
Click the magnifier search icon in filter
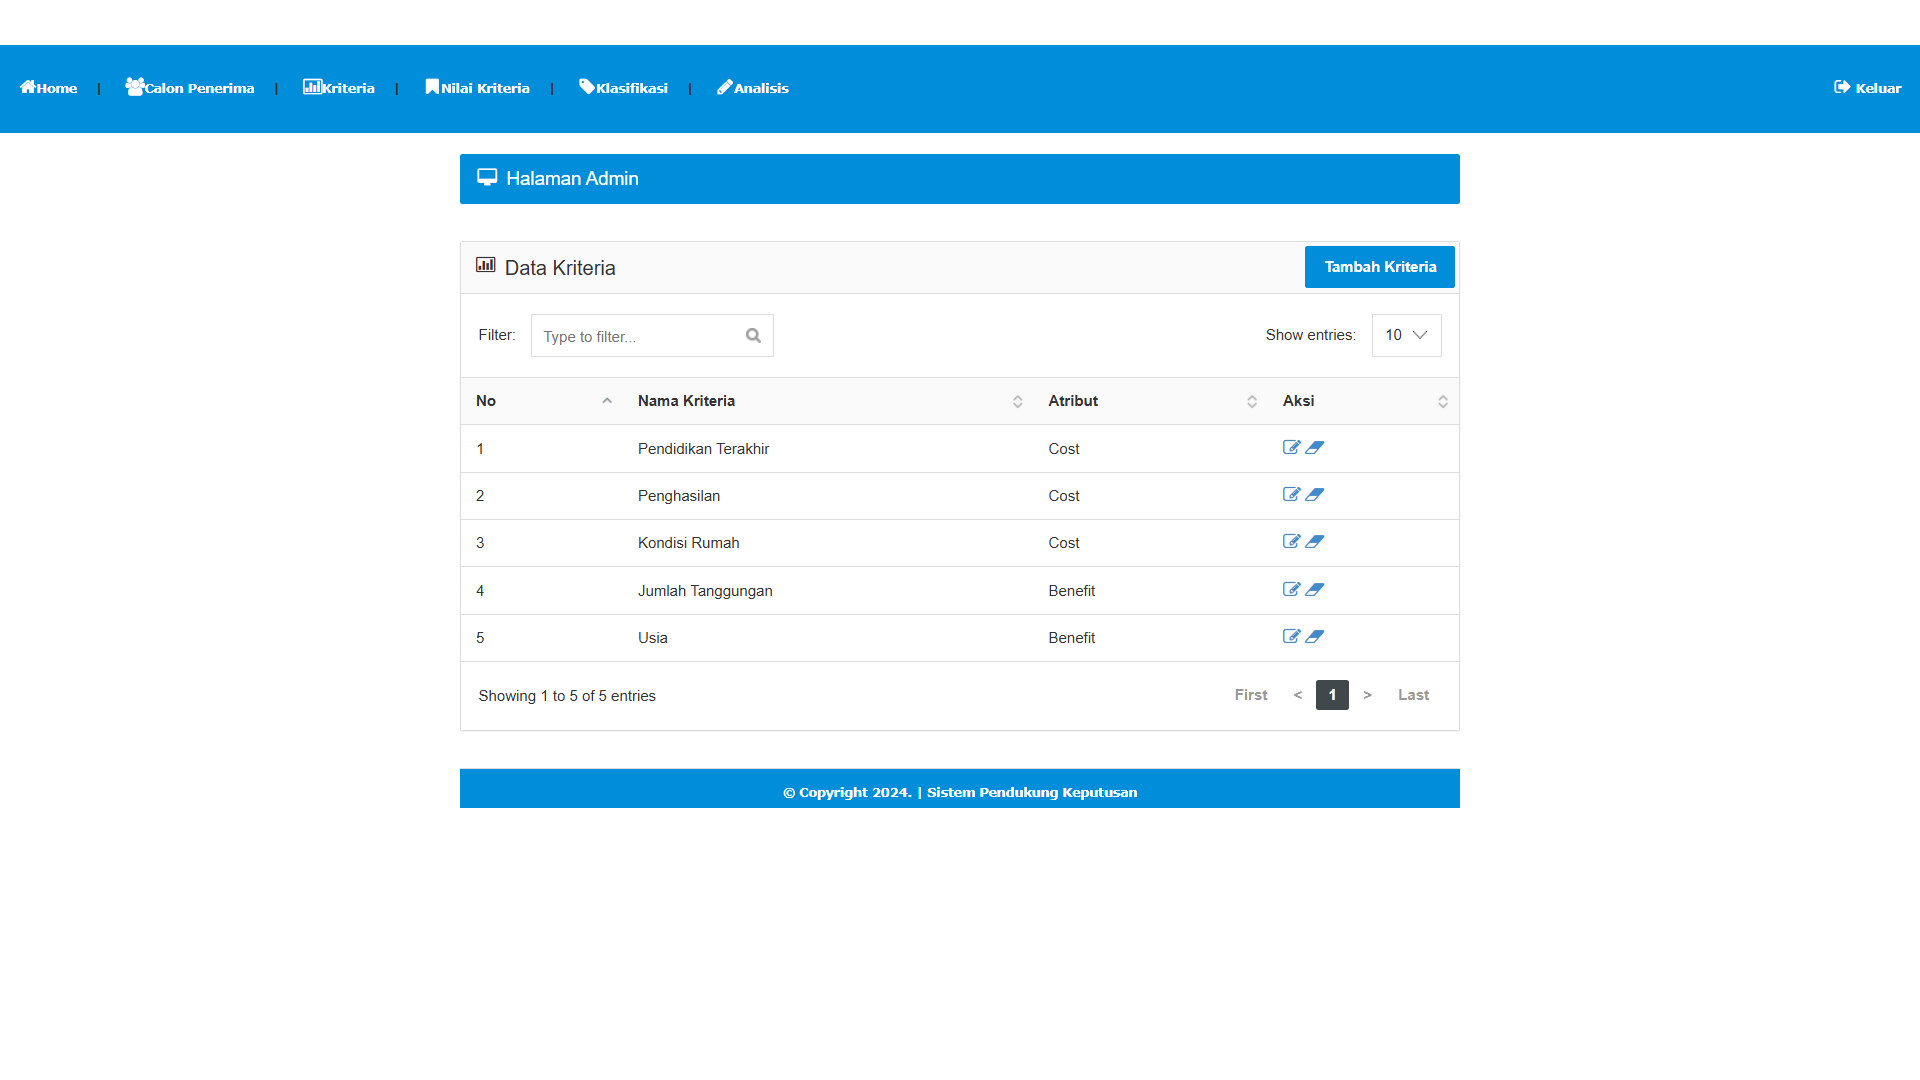point(753,336)
